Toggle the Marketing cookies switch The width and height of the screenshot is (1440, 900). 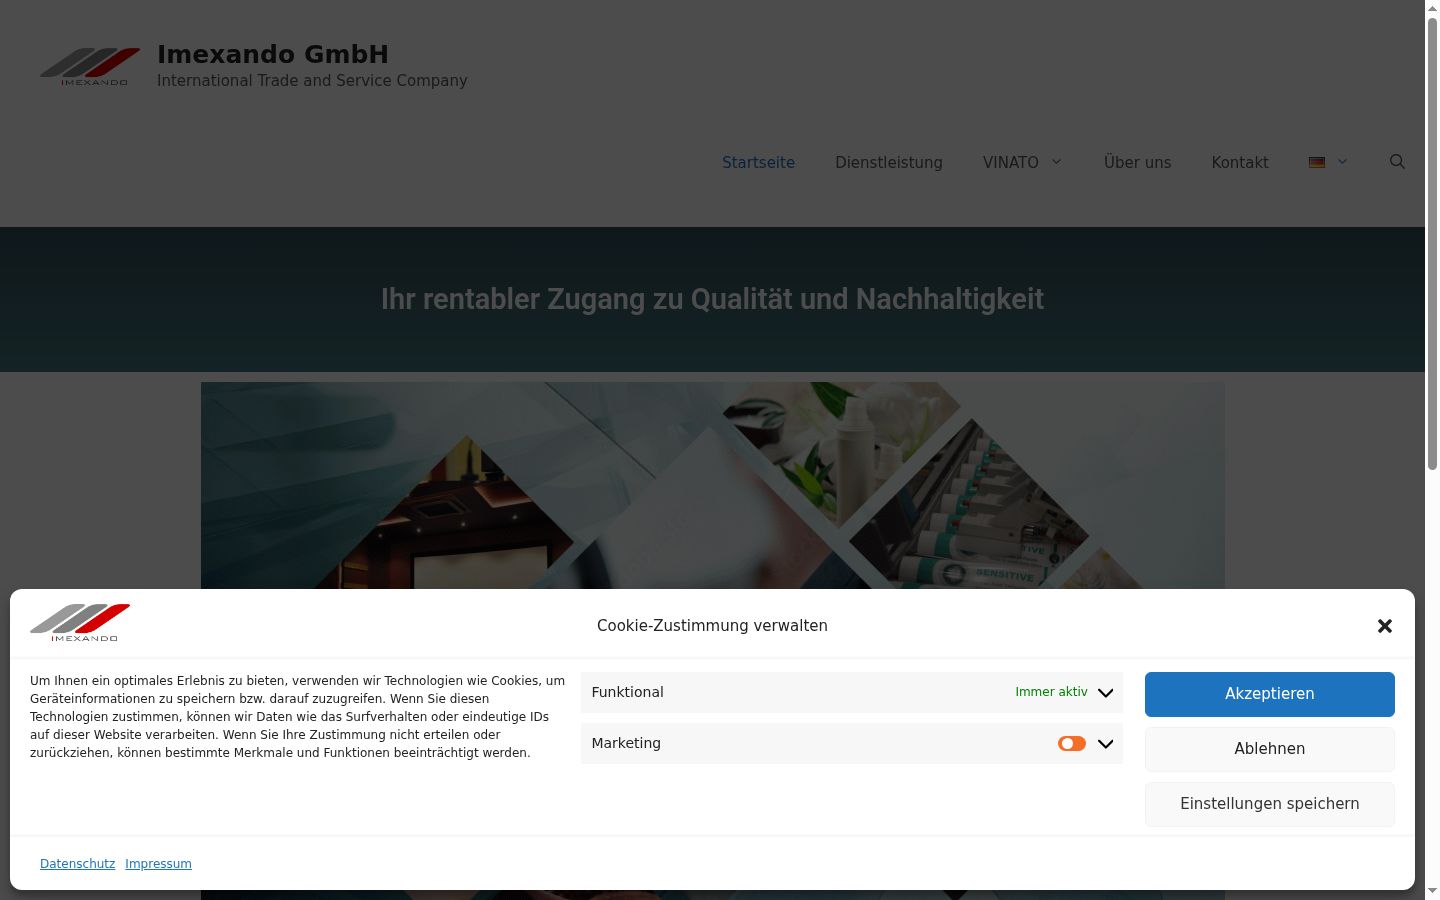[x=1071, y=744]
